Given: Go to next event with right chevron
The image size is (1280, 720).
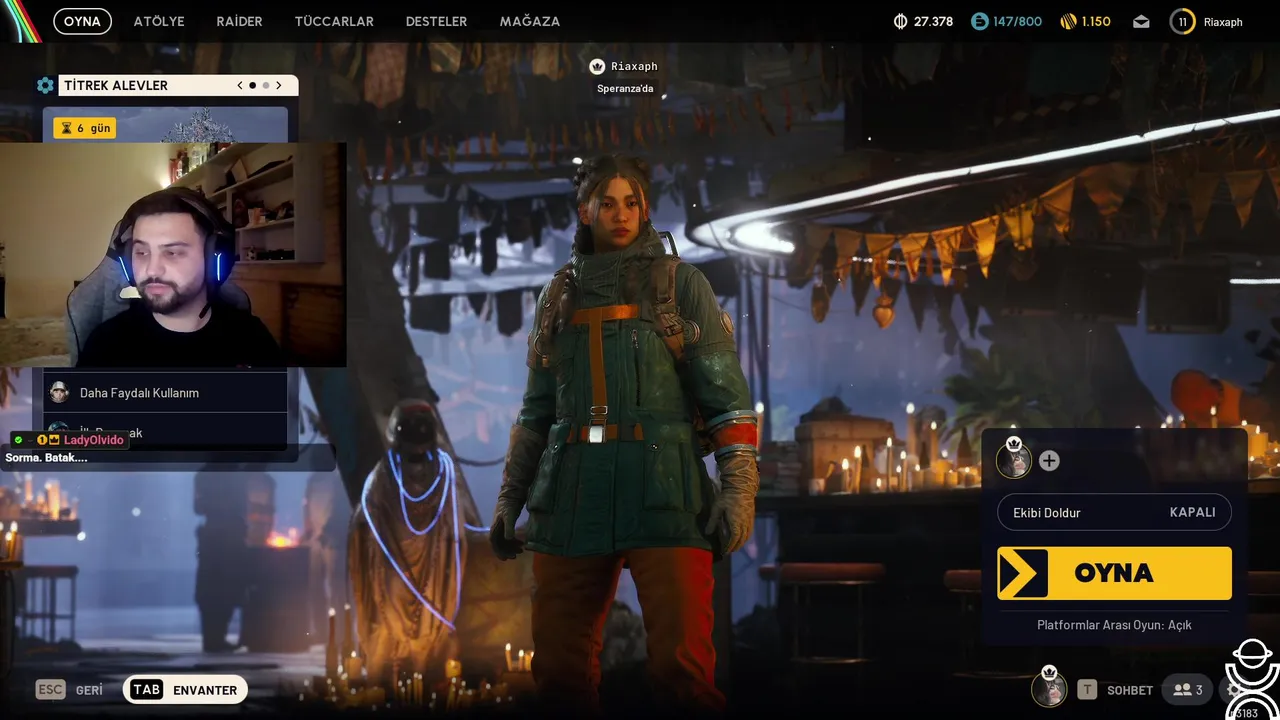Looking at the screenshot, I should click(x=279, y=86).
